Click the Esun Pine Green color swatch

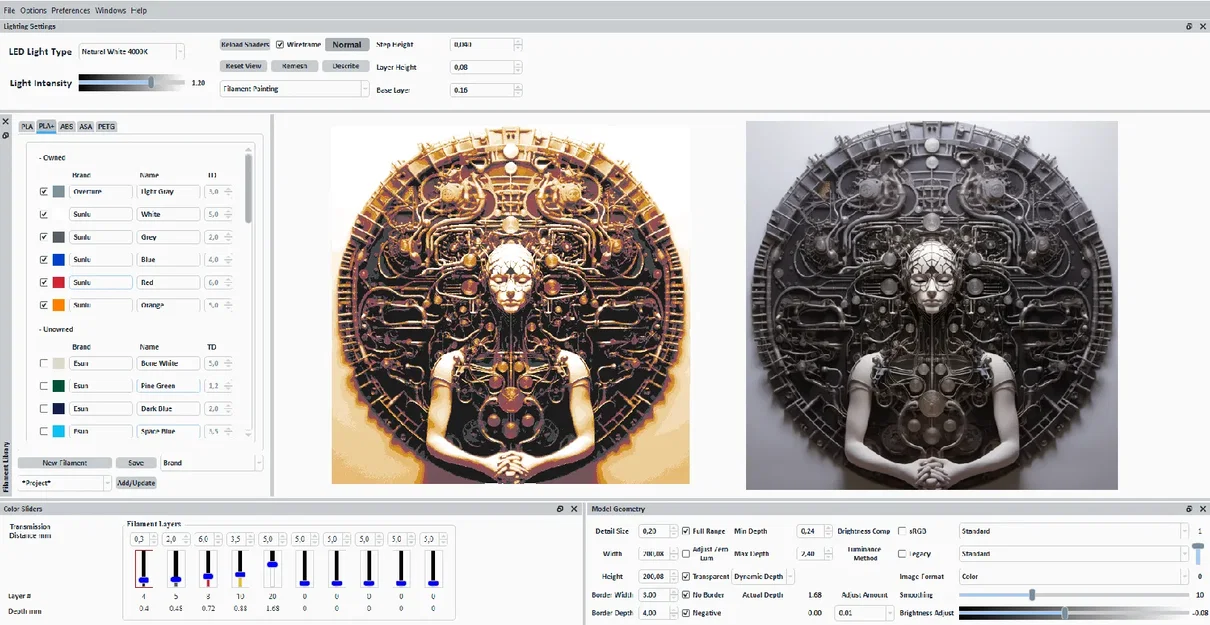point(59,386)
